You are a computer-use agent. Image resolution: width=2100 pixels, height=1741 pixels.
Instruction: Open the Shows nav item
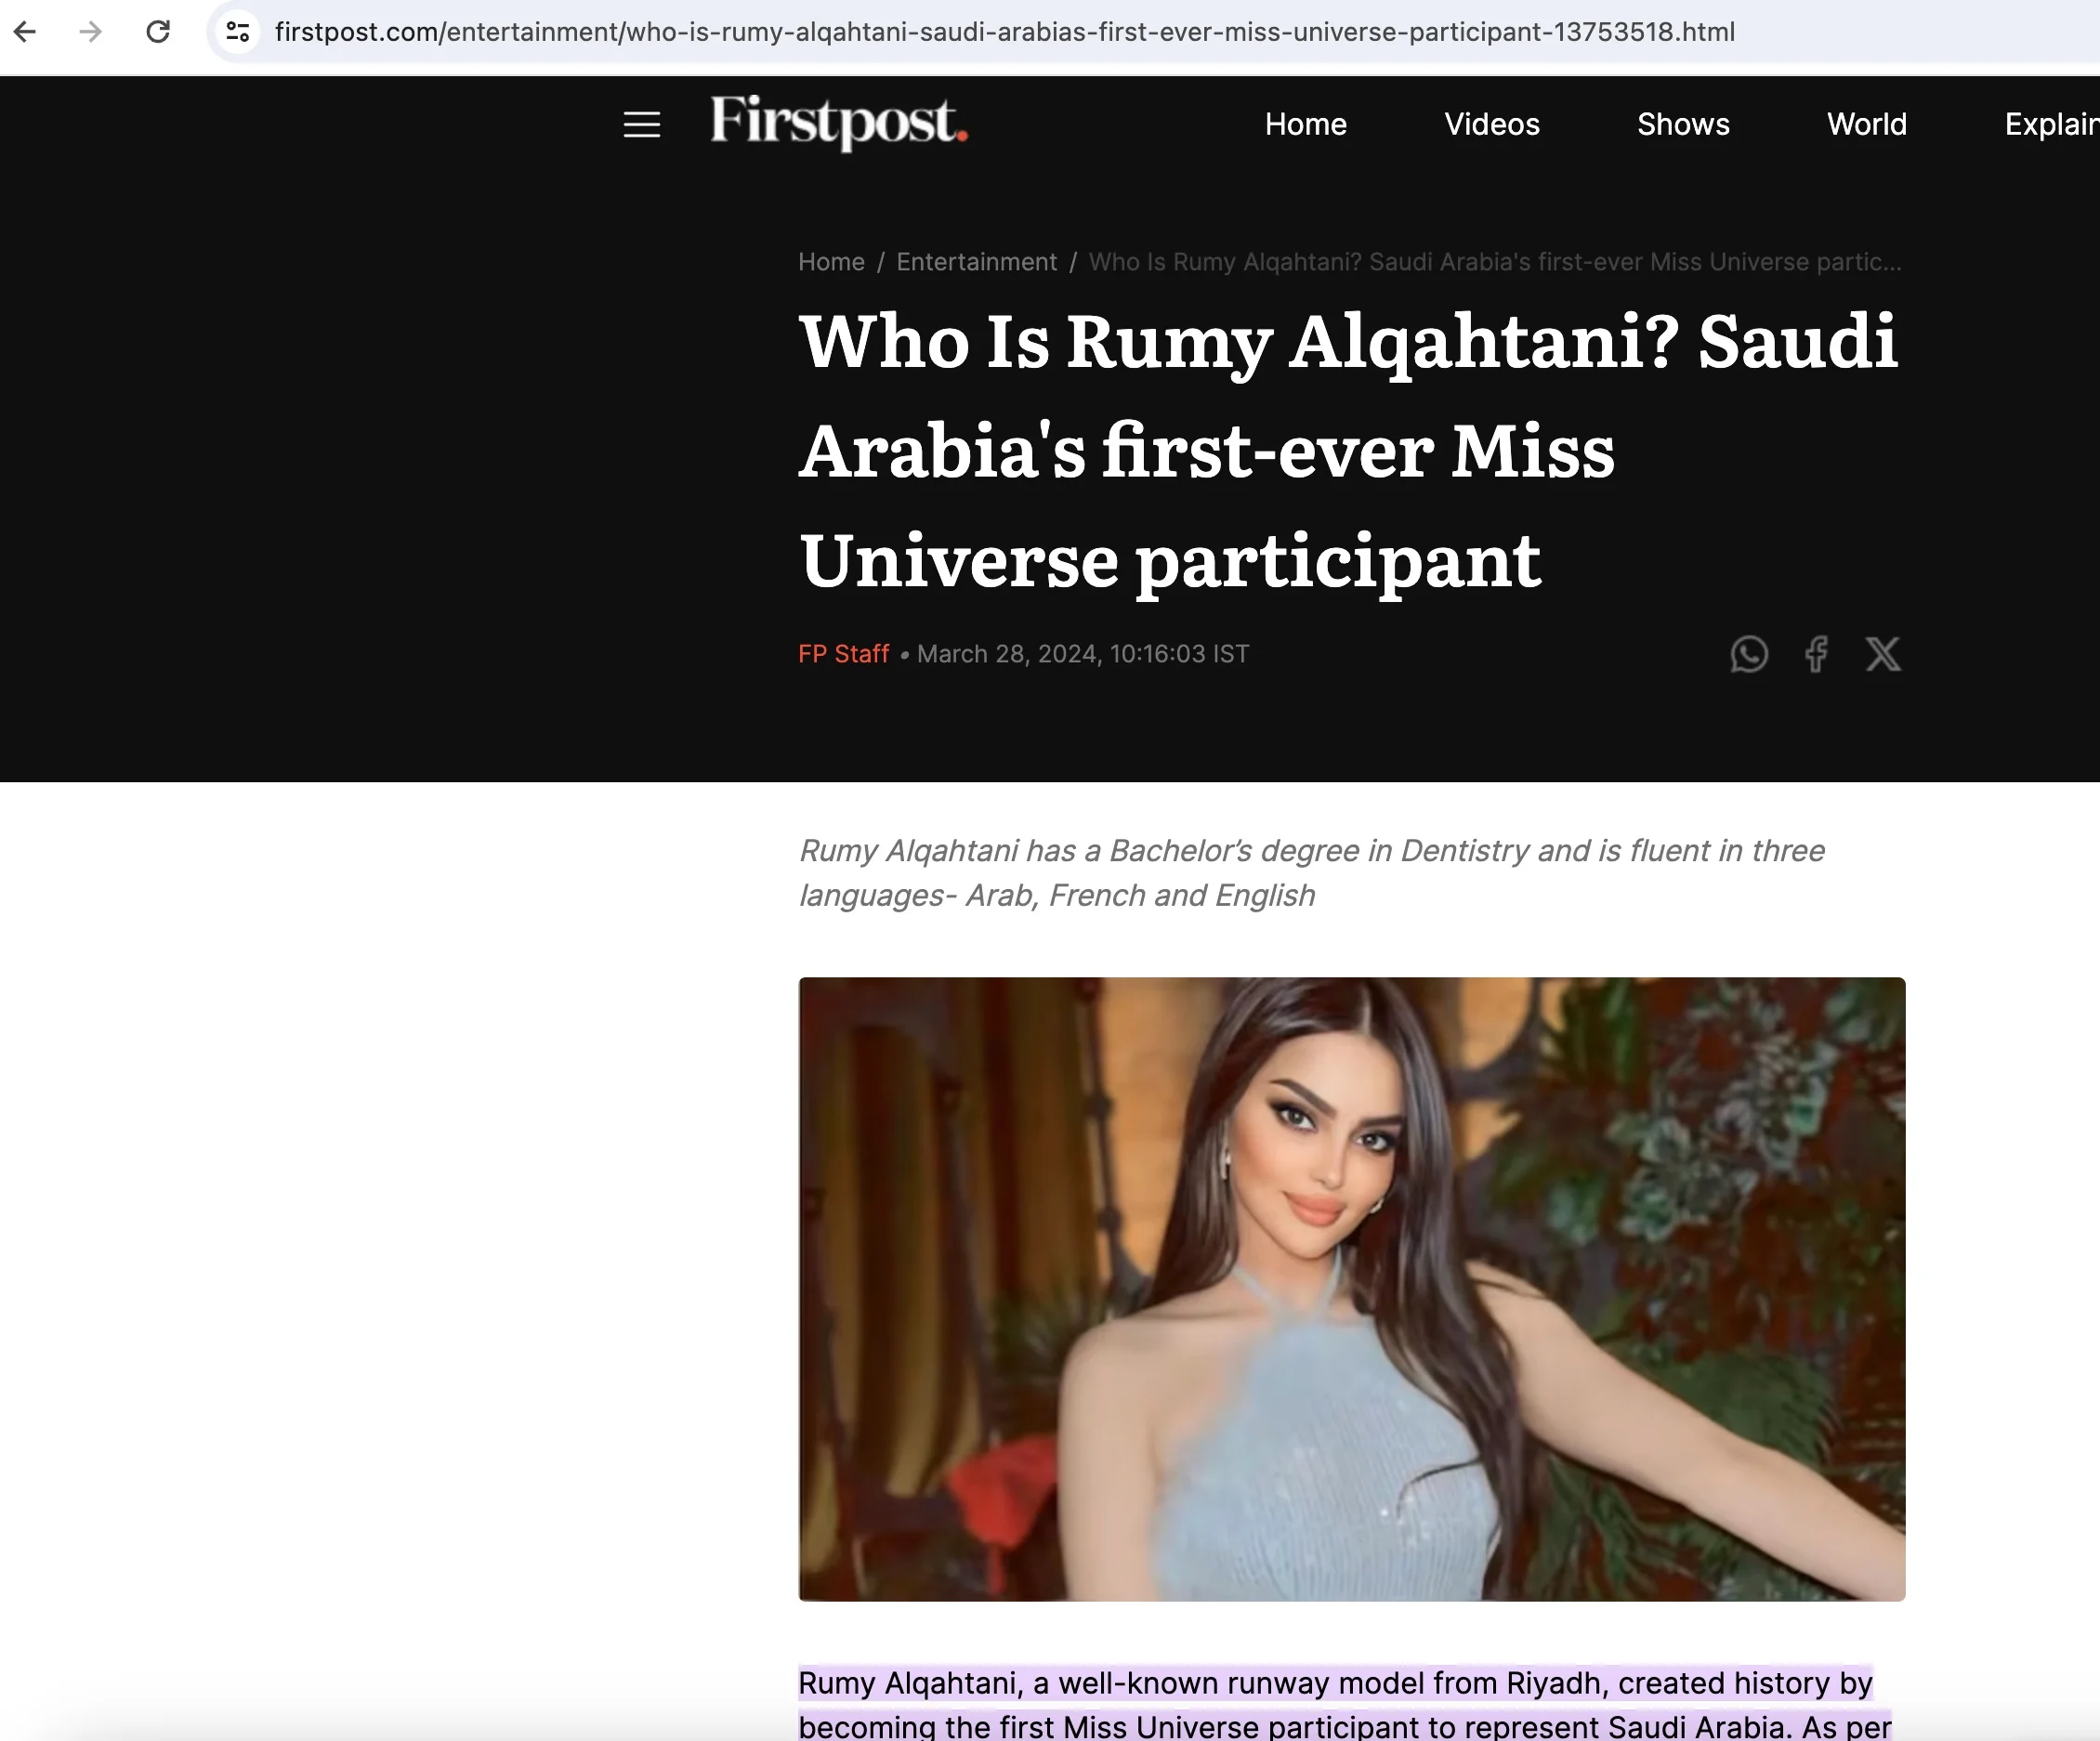(x=1683, y=124)
